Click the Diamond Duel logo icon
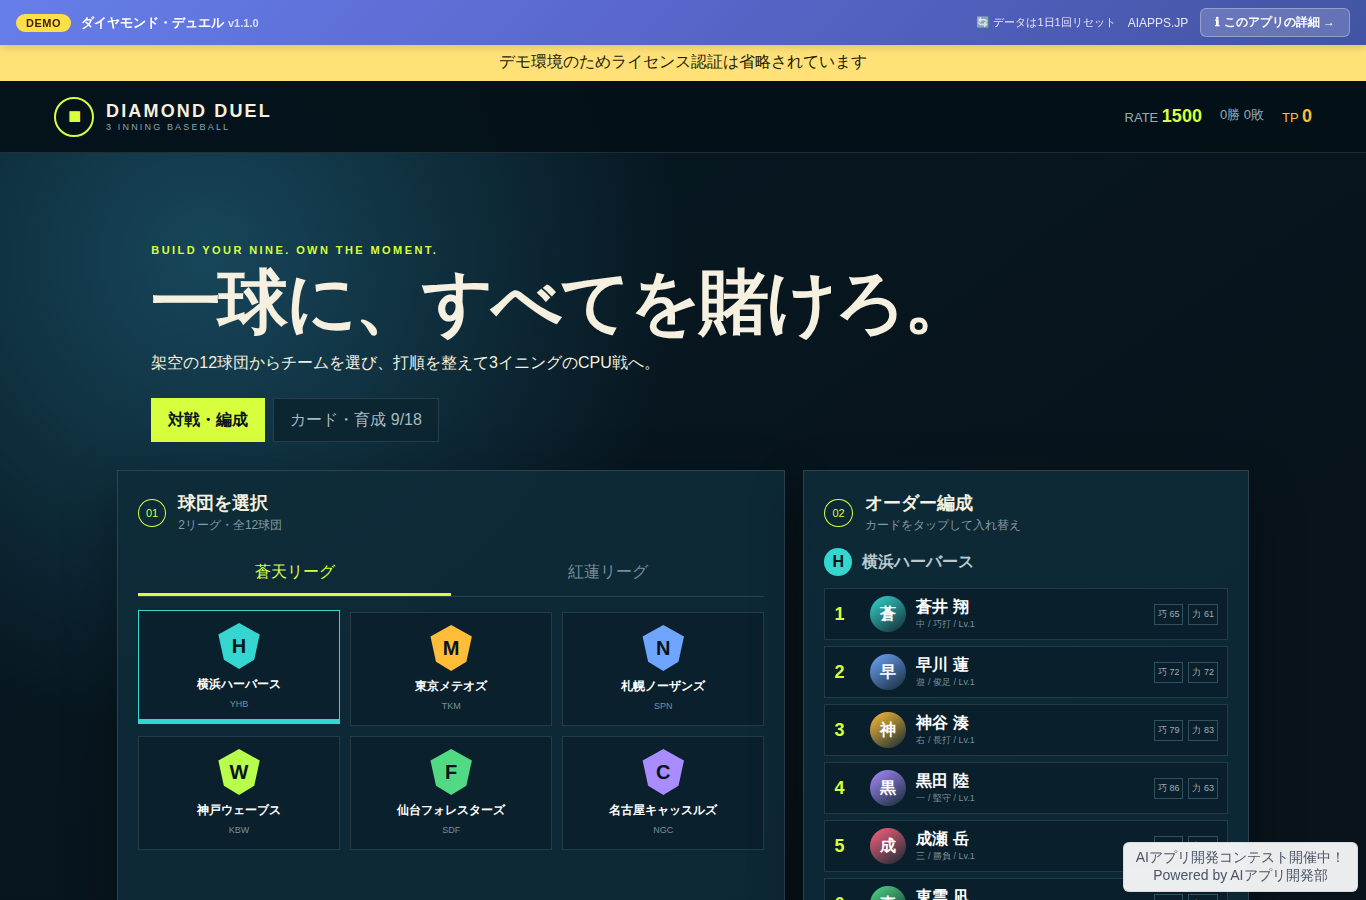This screenshot has height=900, width=1366. click(74, 117)
